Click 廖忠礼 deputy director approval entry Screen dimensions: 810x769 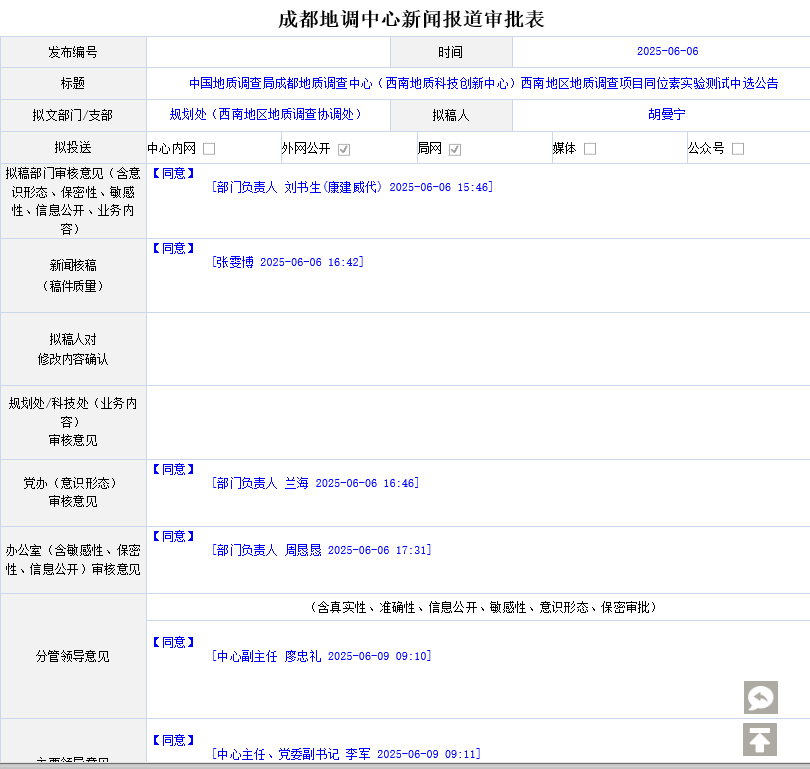click(321, 656)
